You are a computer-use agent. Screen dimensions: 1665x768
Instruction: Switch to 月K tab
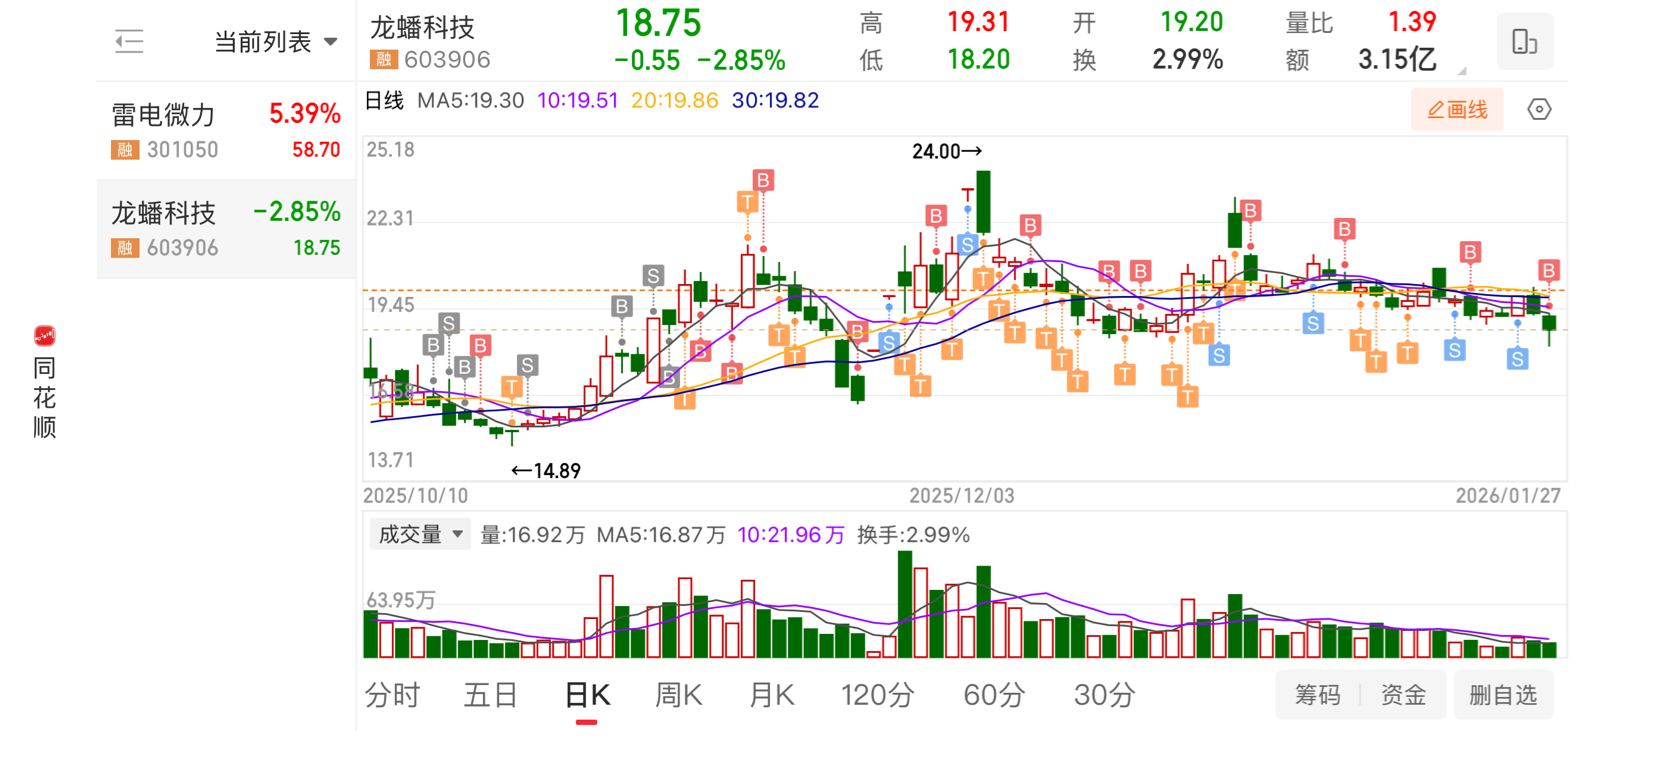point(771,695)
